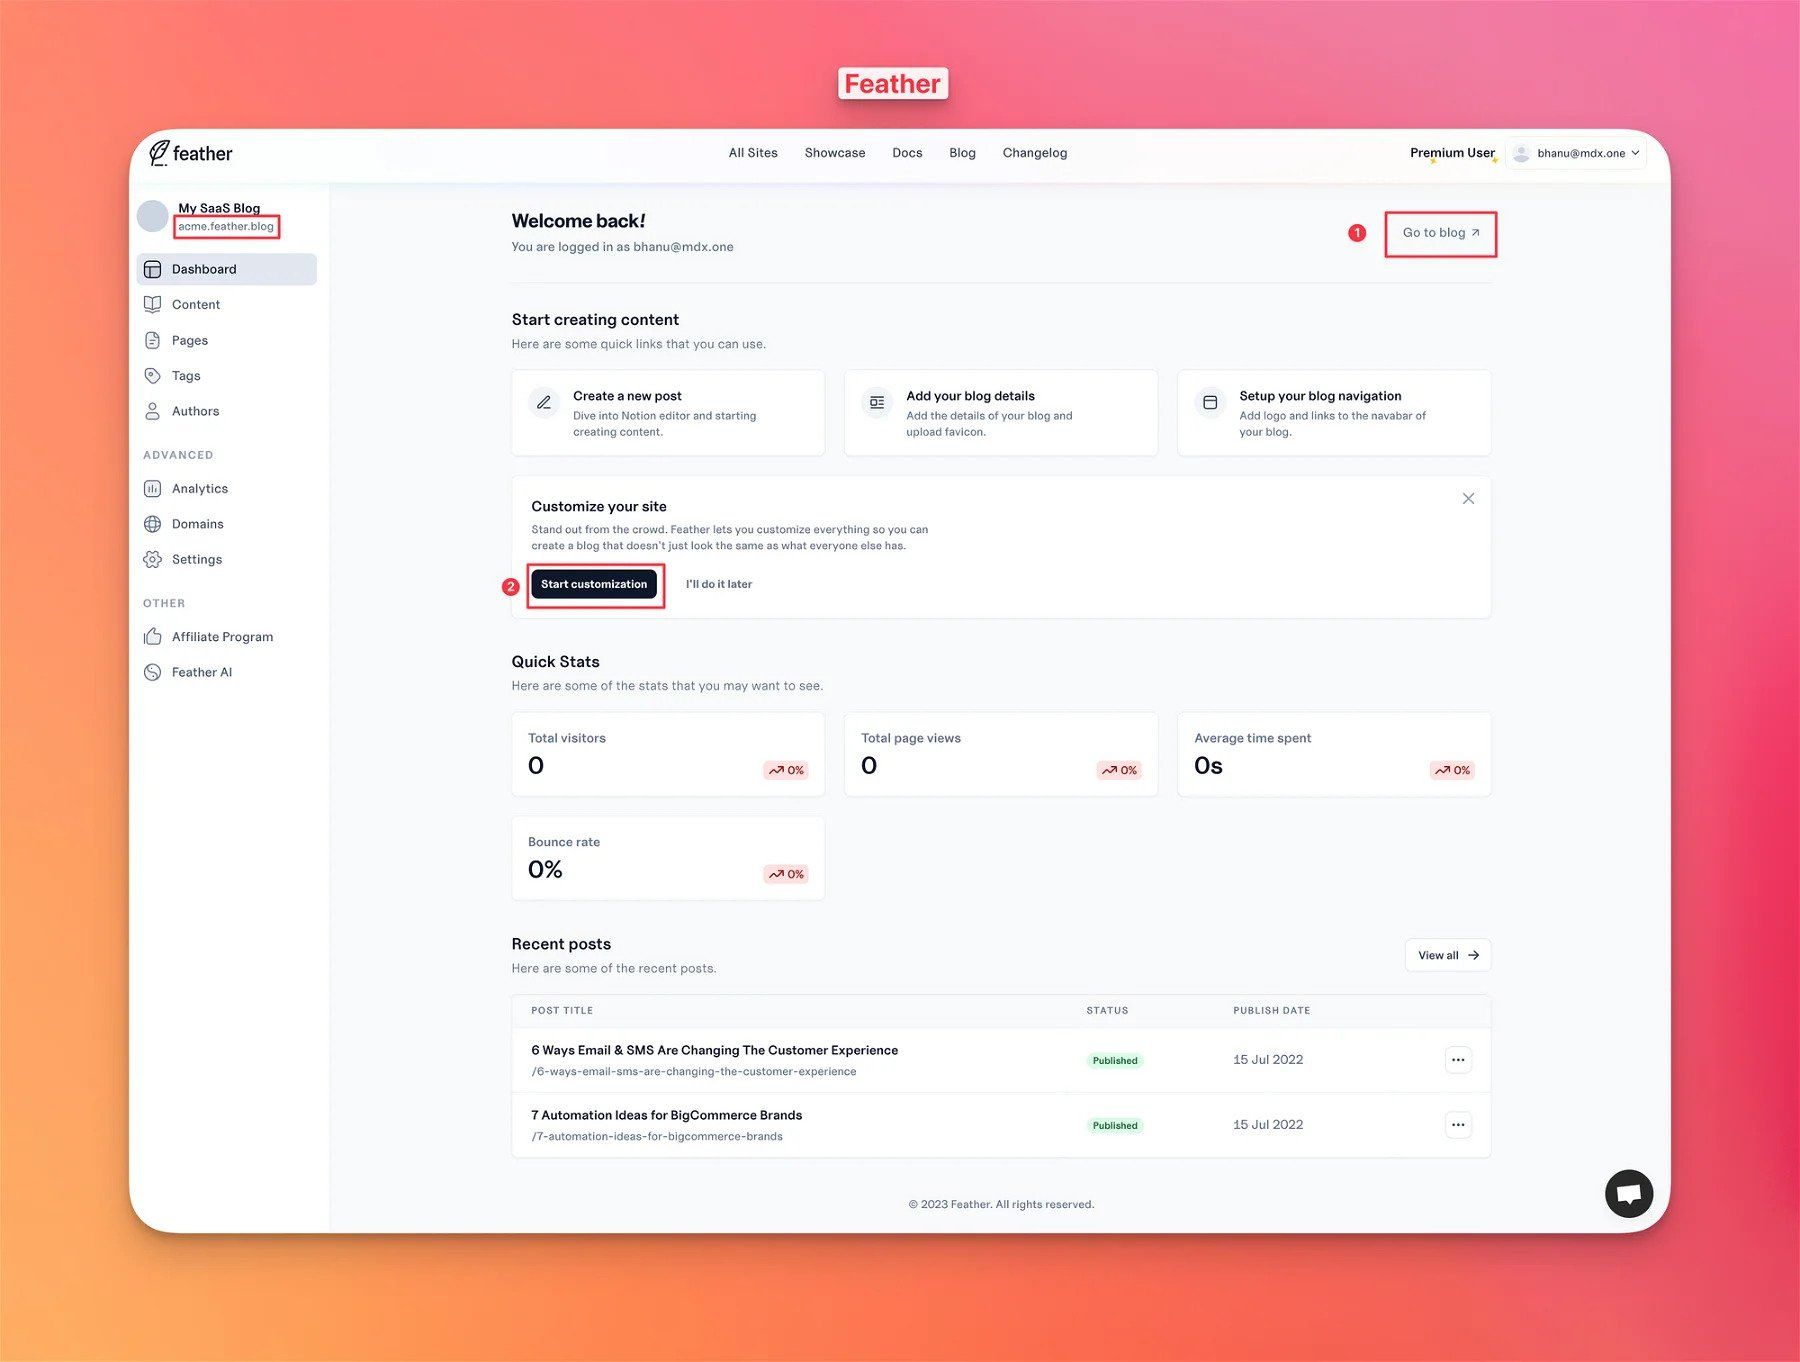Open options menu for 6 Ways Email post
1800x1362 pixels.
point(1458,1060)
